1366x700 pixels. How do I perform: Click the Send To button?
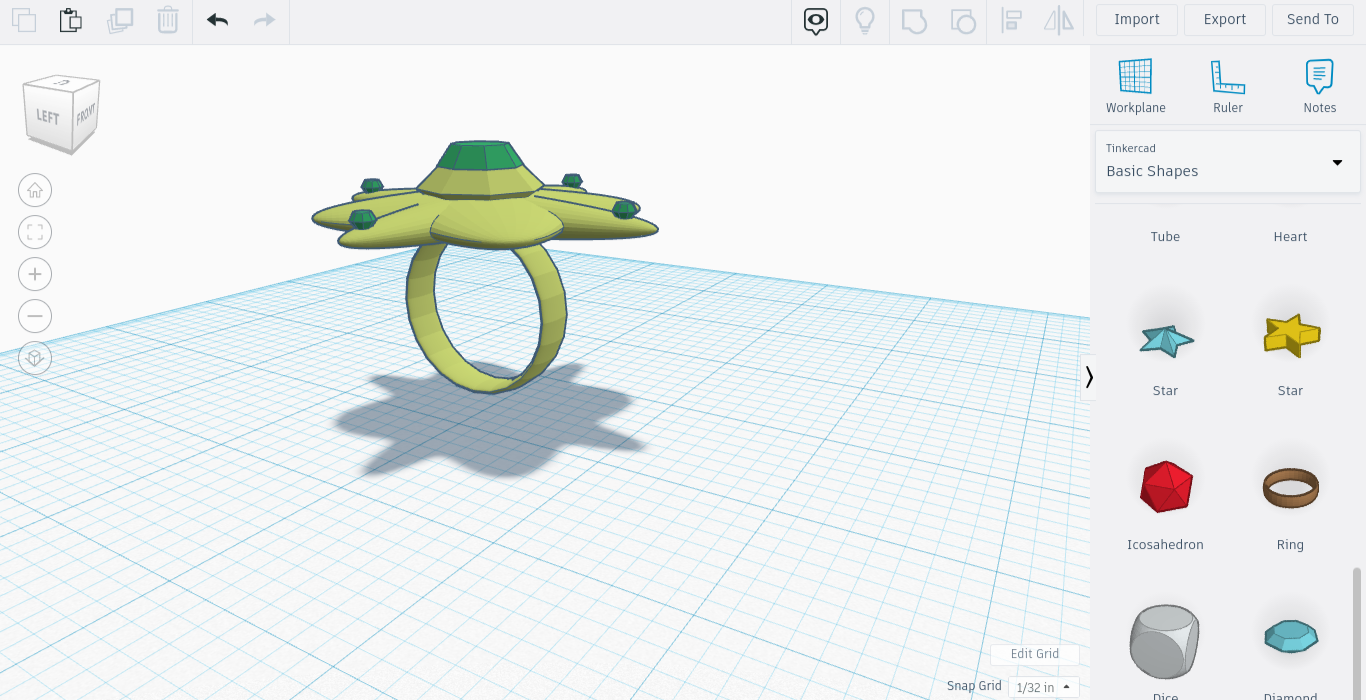[1313, 20]
